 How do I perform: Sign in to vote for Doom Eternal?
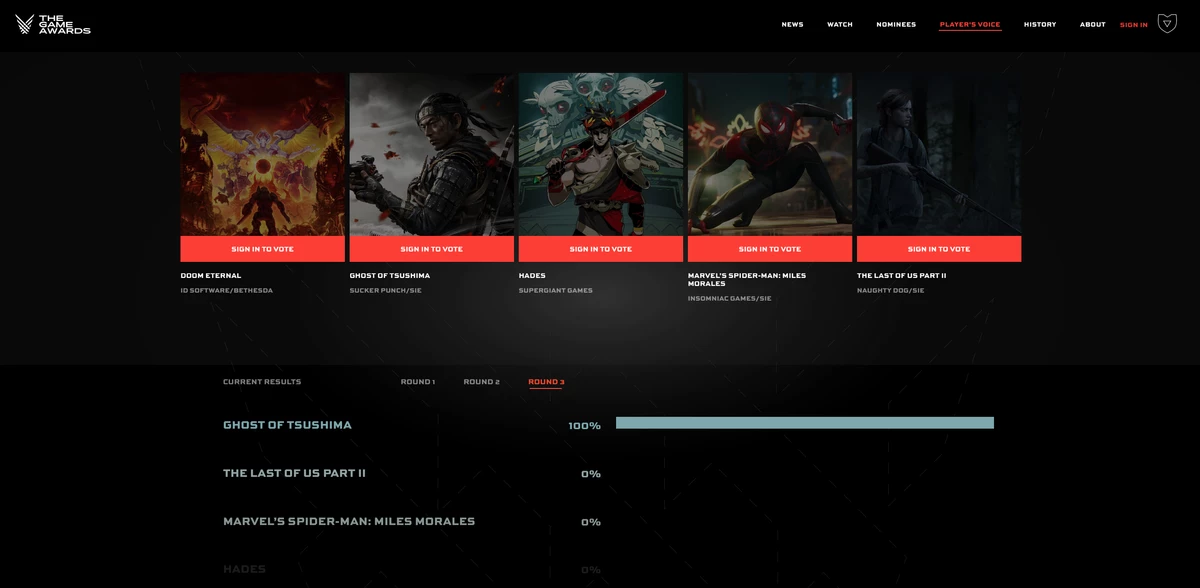click(x=262, y=249)
